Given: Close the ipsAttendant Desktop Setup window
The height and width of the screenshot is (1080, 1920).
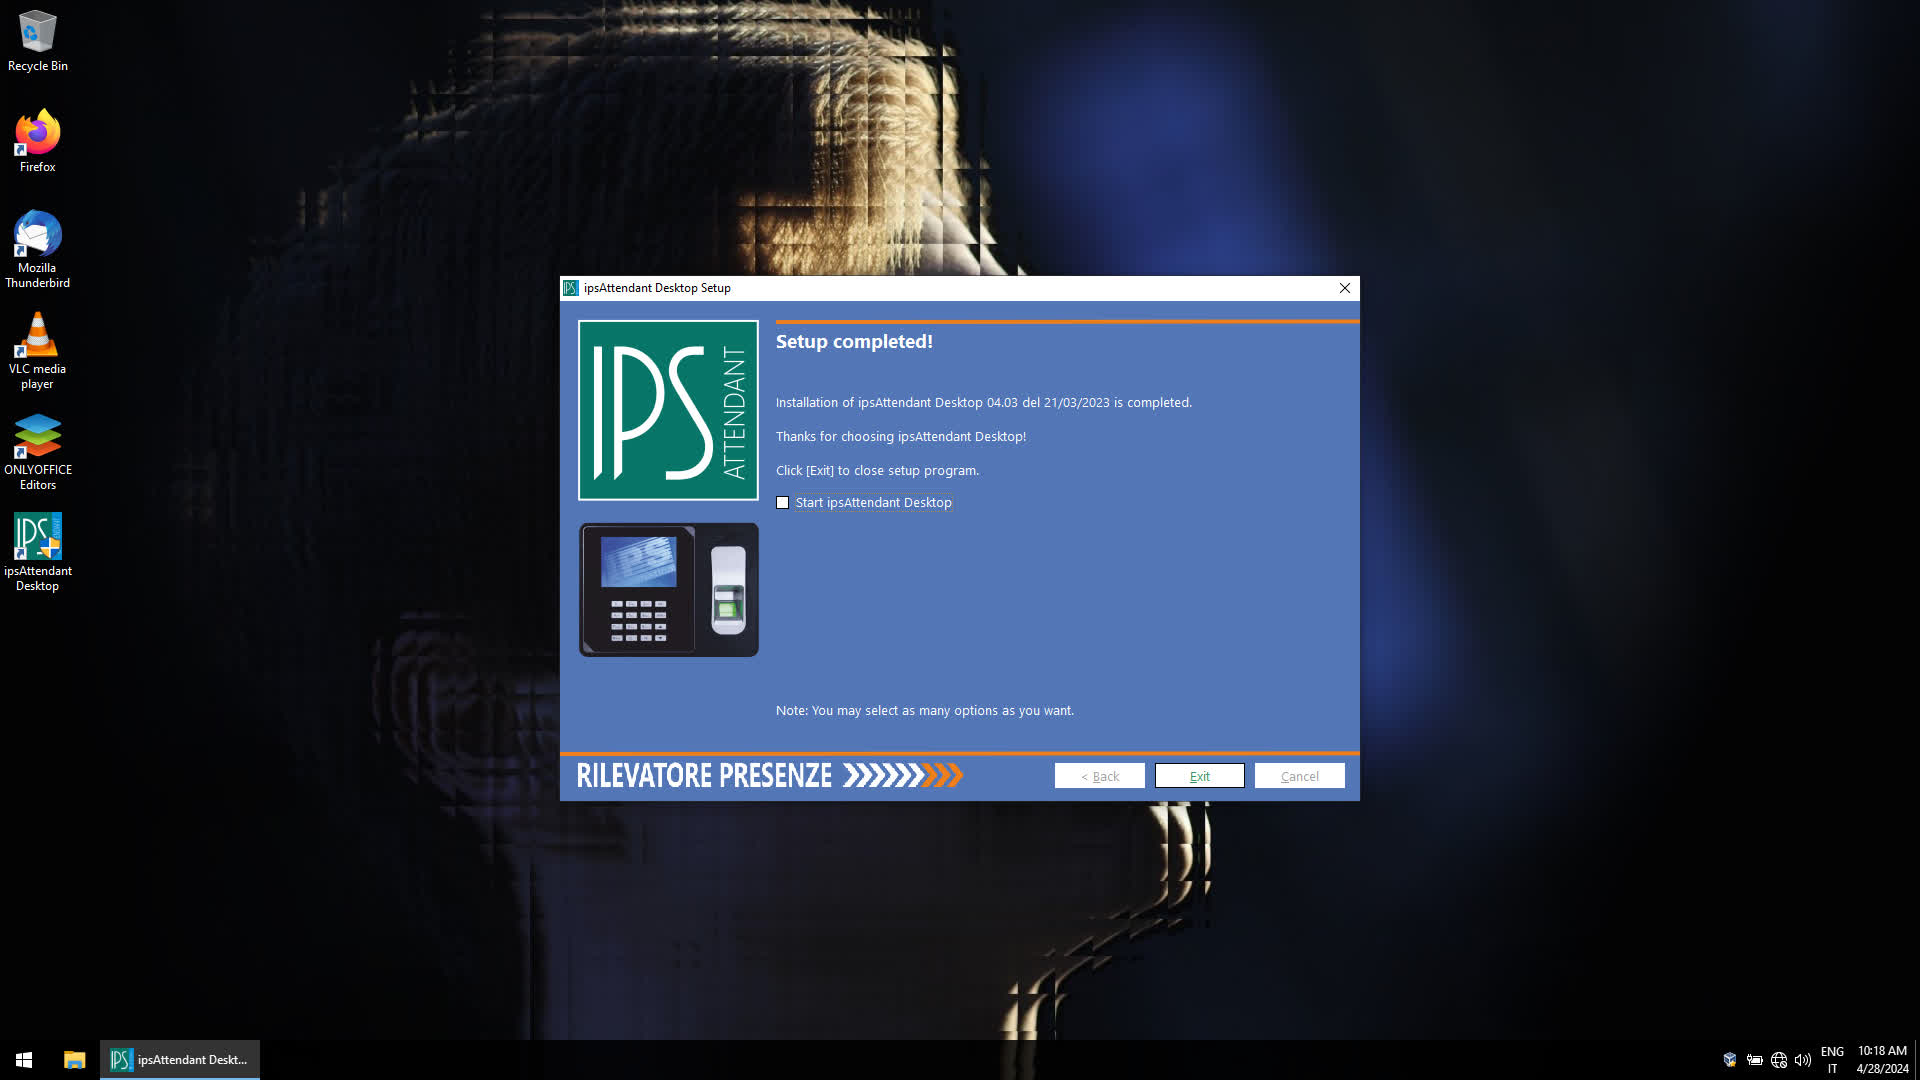Looking at the screenshot, I should [x=1345, y=288].
